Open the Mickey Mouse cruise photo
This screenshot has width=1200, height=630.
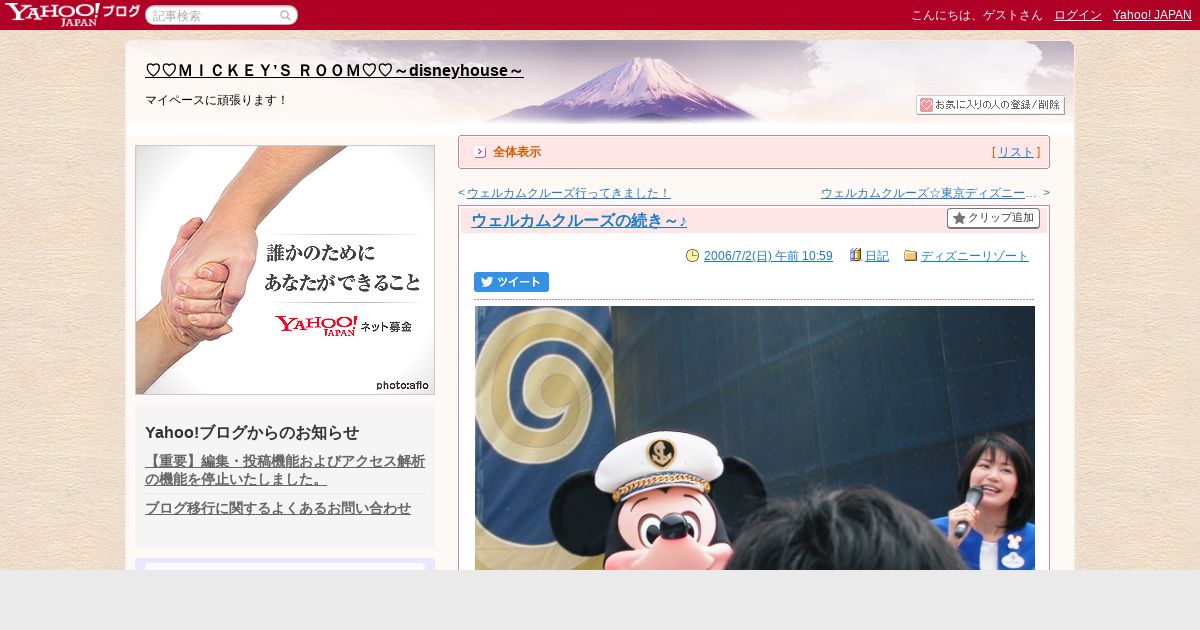tap(755, 438)
